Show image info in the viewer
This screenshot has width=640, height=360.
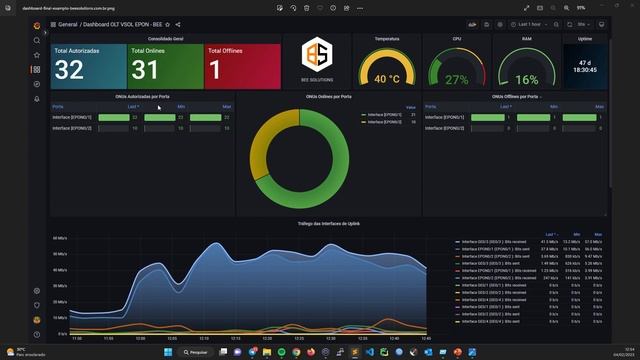point(333,8)
